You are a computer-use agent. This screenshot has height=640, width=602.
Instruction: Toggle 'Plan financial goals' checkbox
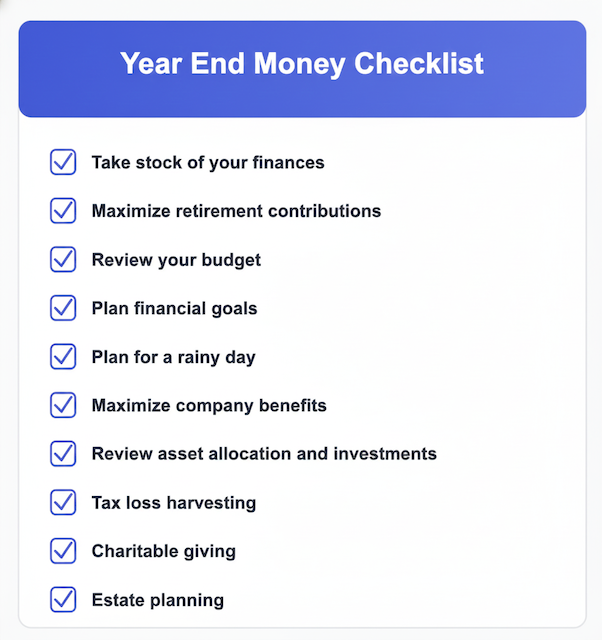(x=63, y=308)
